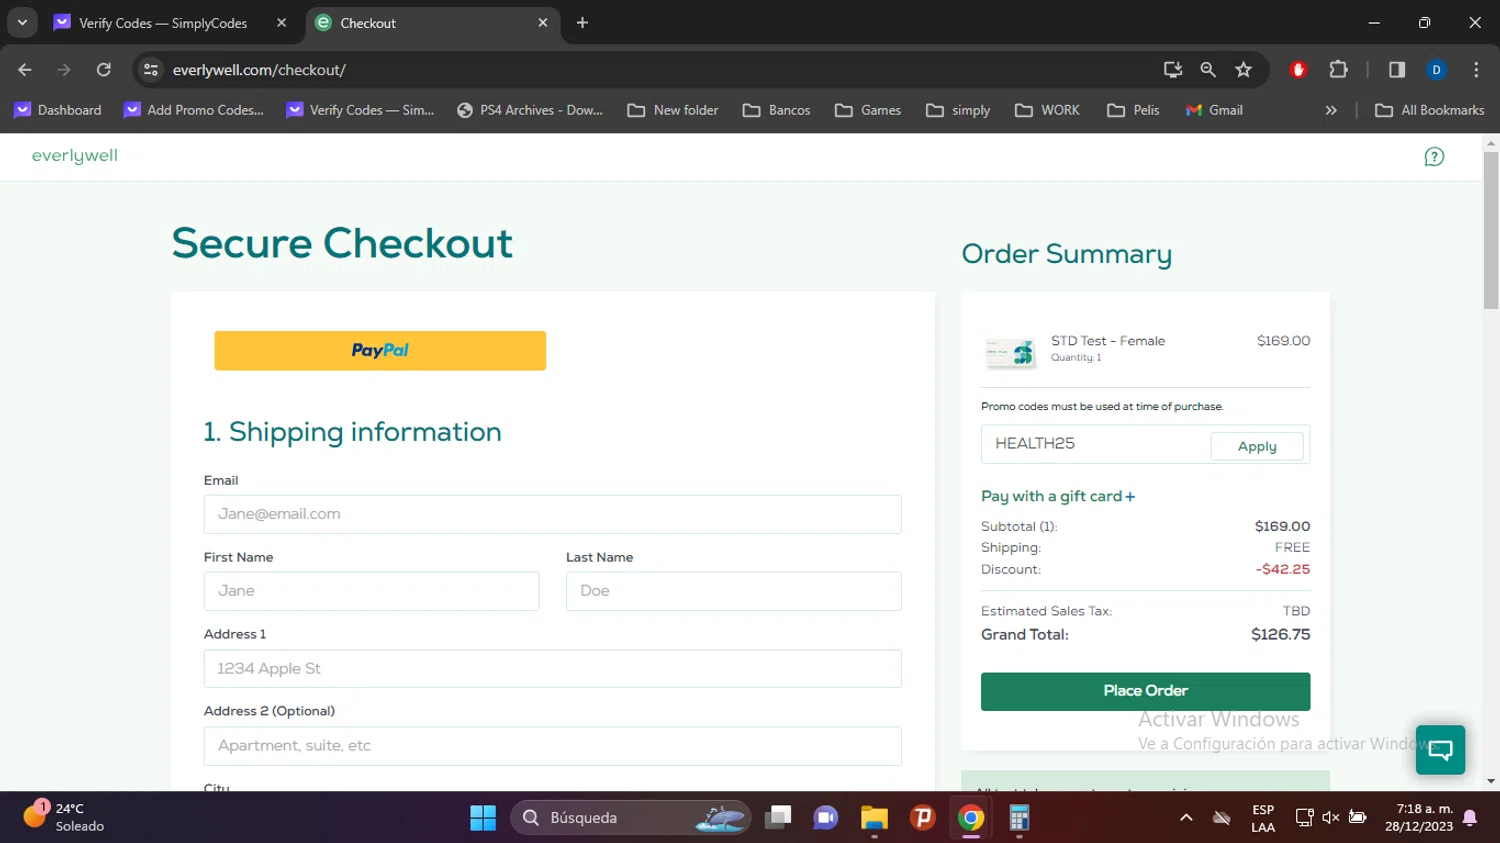The height and width of the screenshot is (843, 1500).
Task: Open Task View in the taskbar
Action: click(778, 818)
